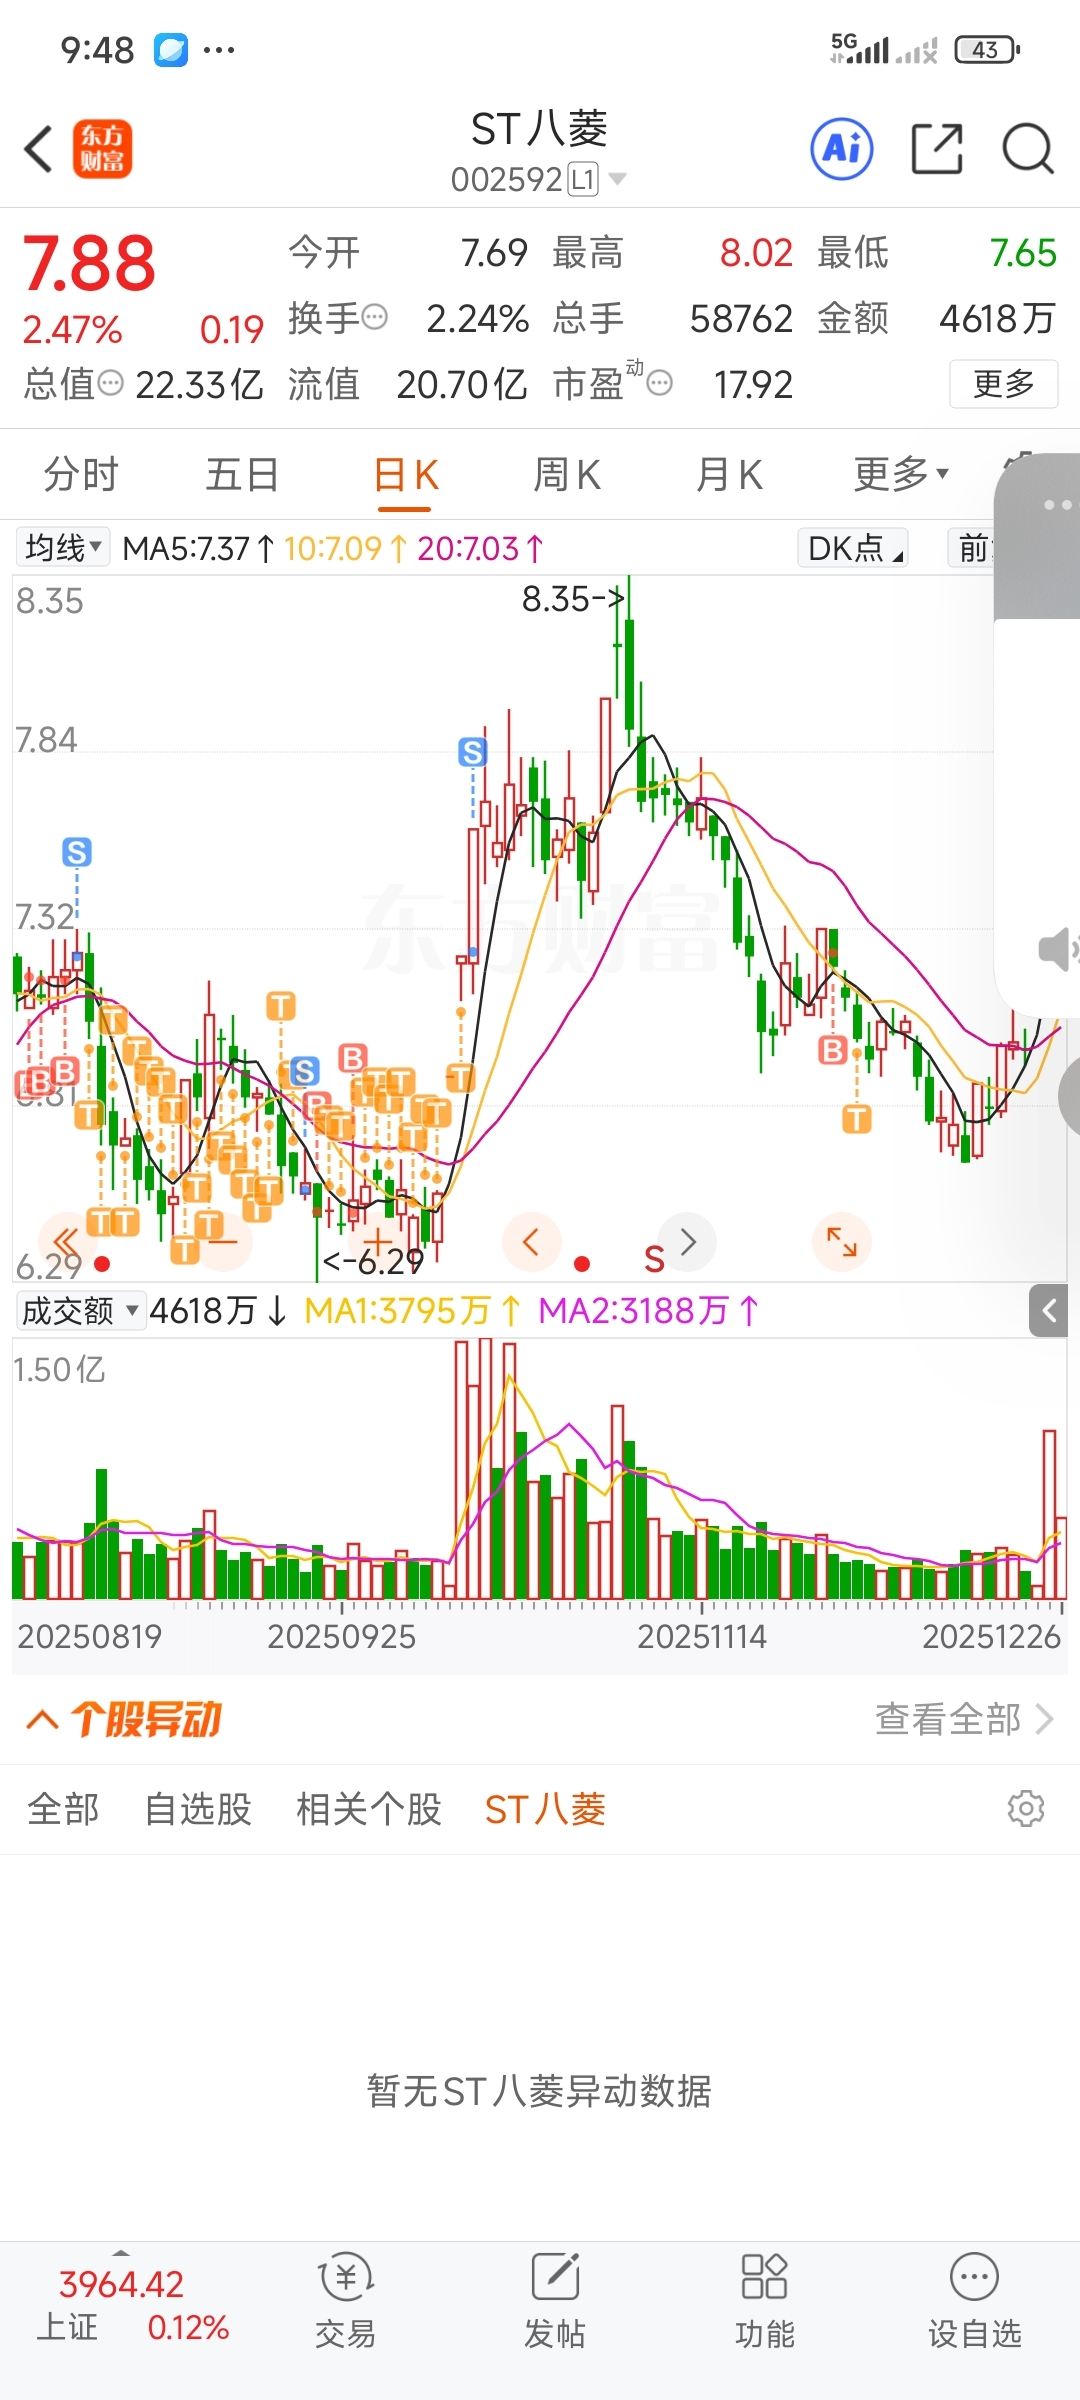
Task: Switch to the 月K tab
Action: 729,474
